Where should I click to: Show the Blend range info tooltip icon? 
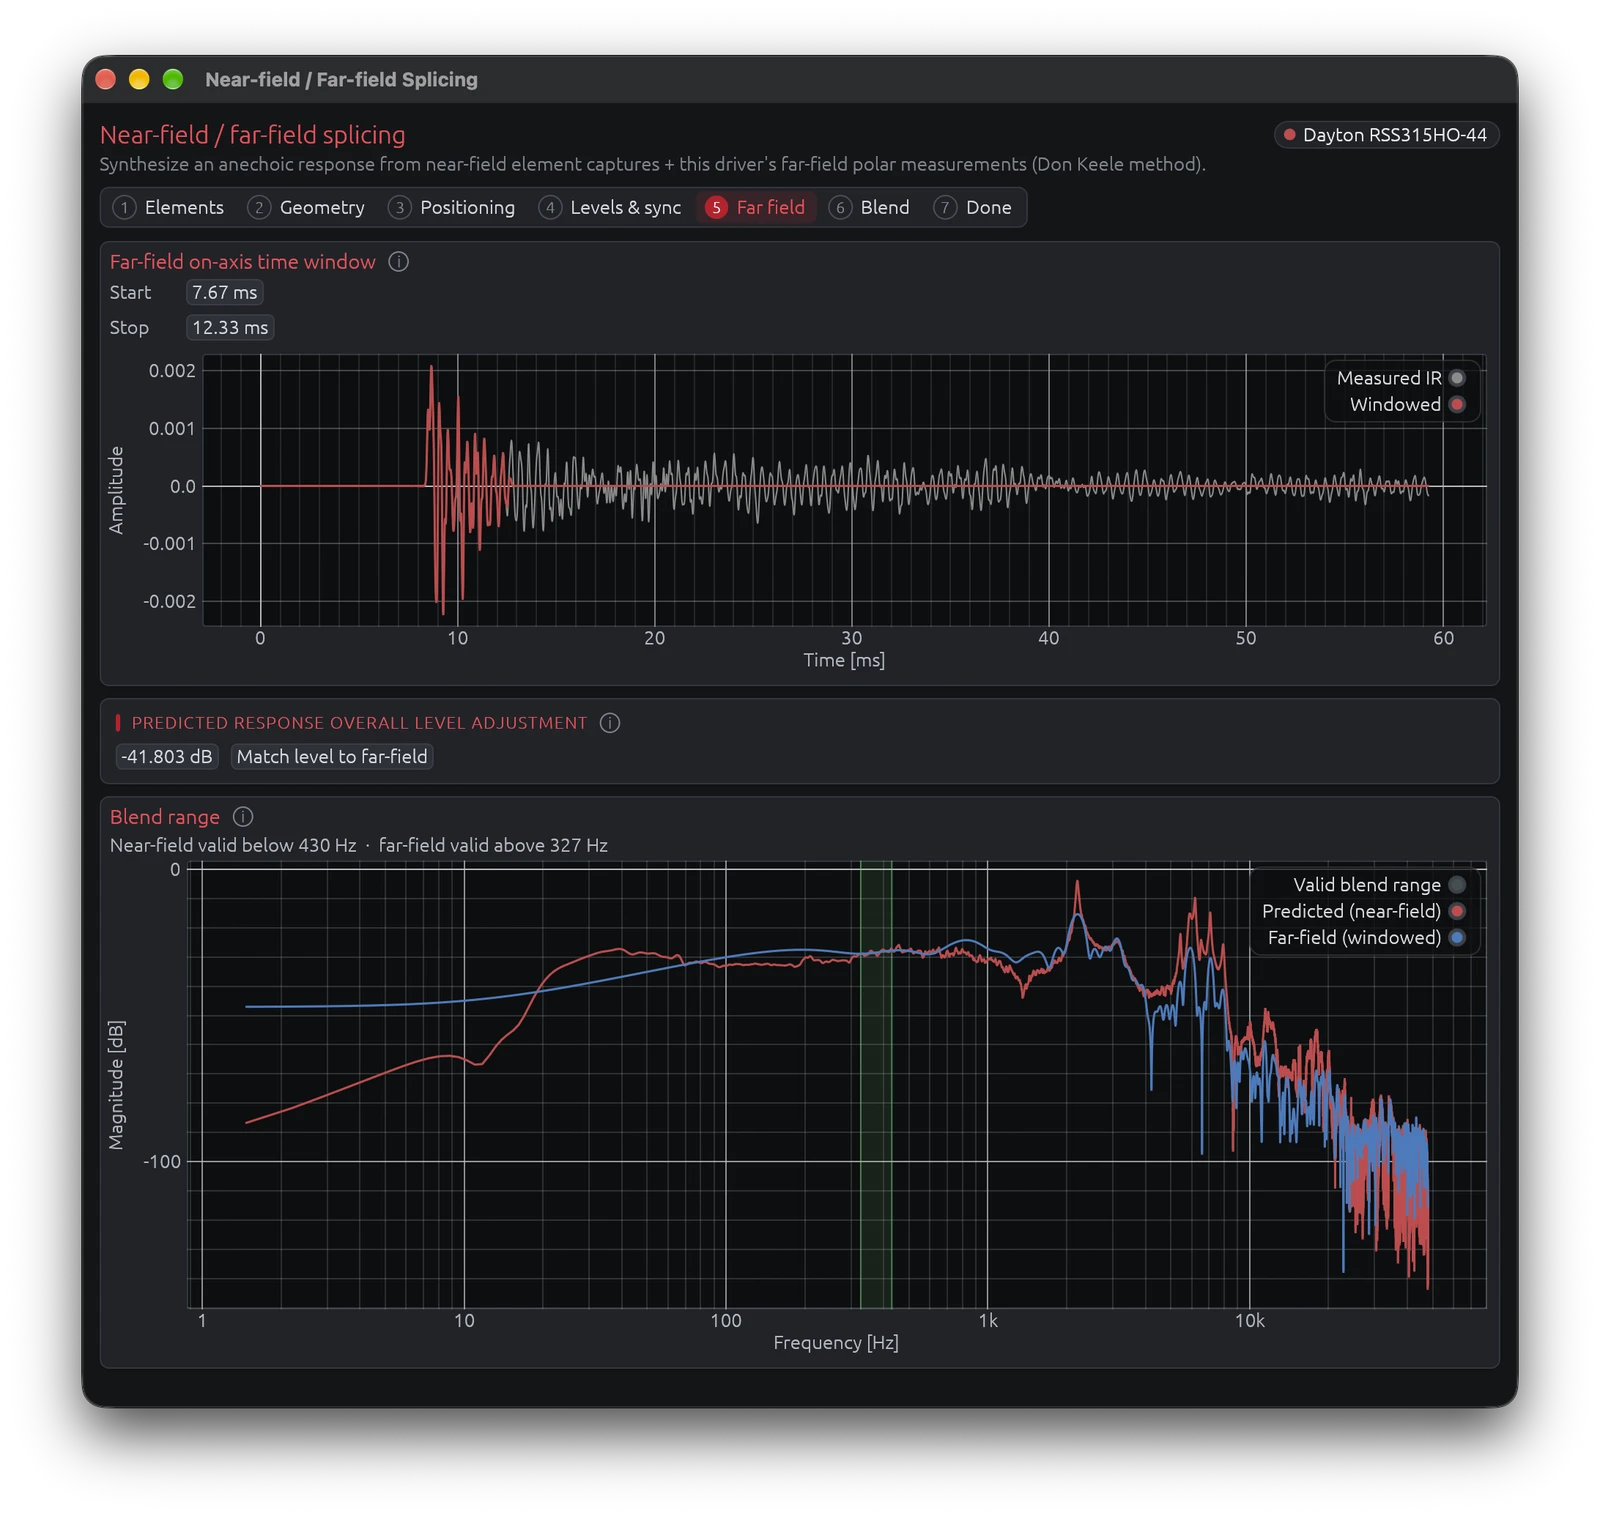(x=243, y=817)
